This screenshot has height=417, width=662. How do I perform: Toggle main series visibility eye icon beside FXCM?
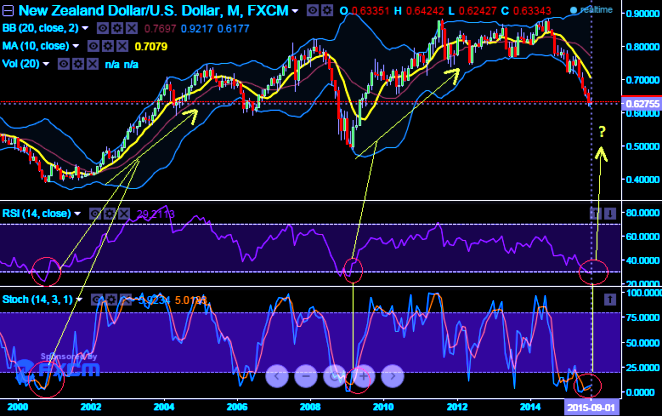312,10
